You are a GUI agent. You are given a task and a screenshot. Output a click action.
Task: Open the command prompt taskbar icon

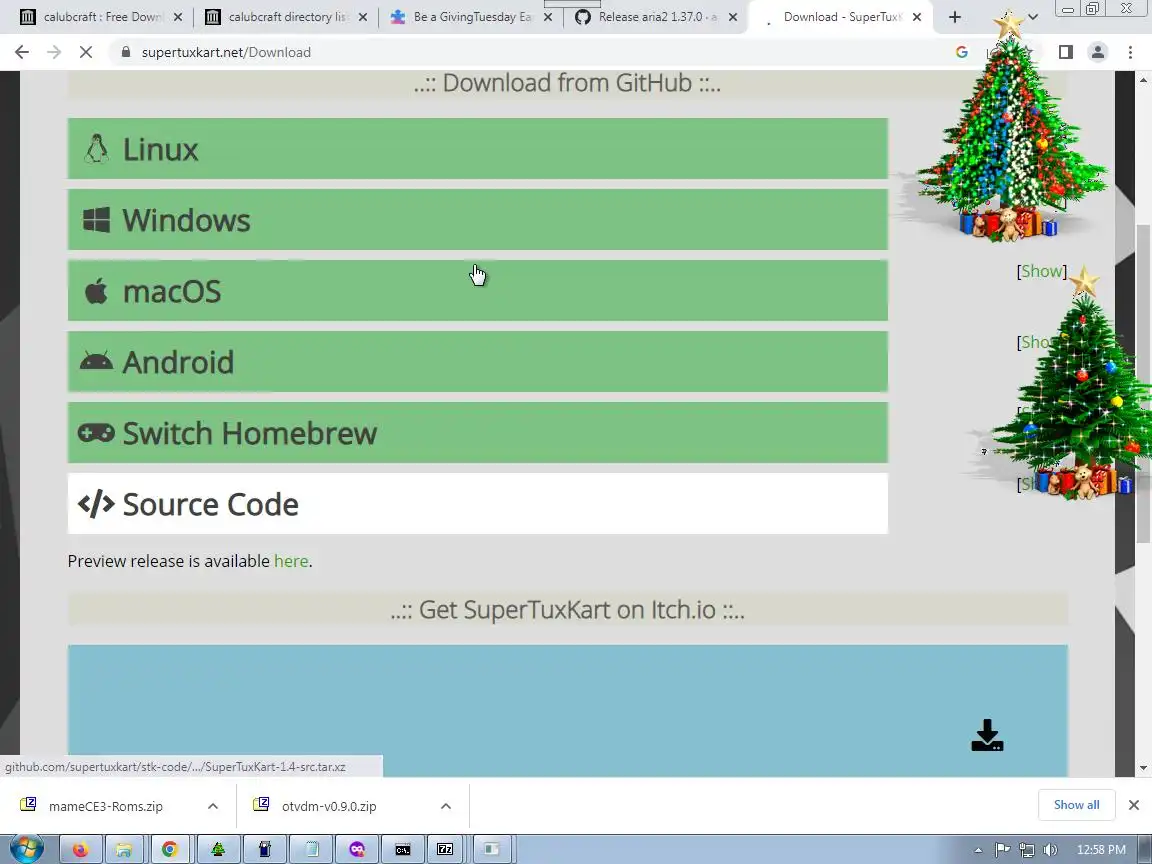[403, 849]
